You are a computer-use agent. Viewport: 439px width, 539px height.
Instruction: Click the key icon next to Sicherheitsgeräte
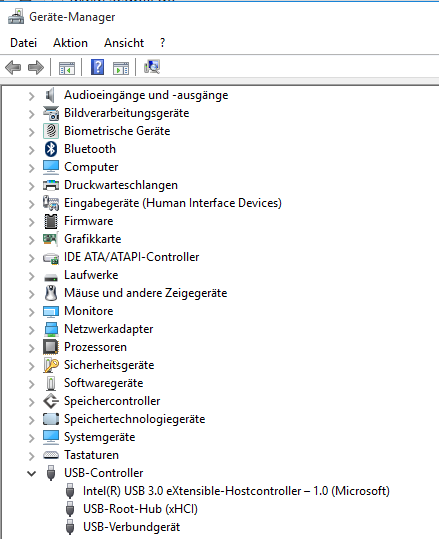click(x=51, y=365)
